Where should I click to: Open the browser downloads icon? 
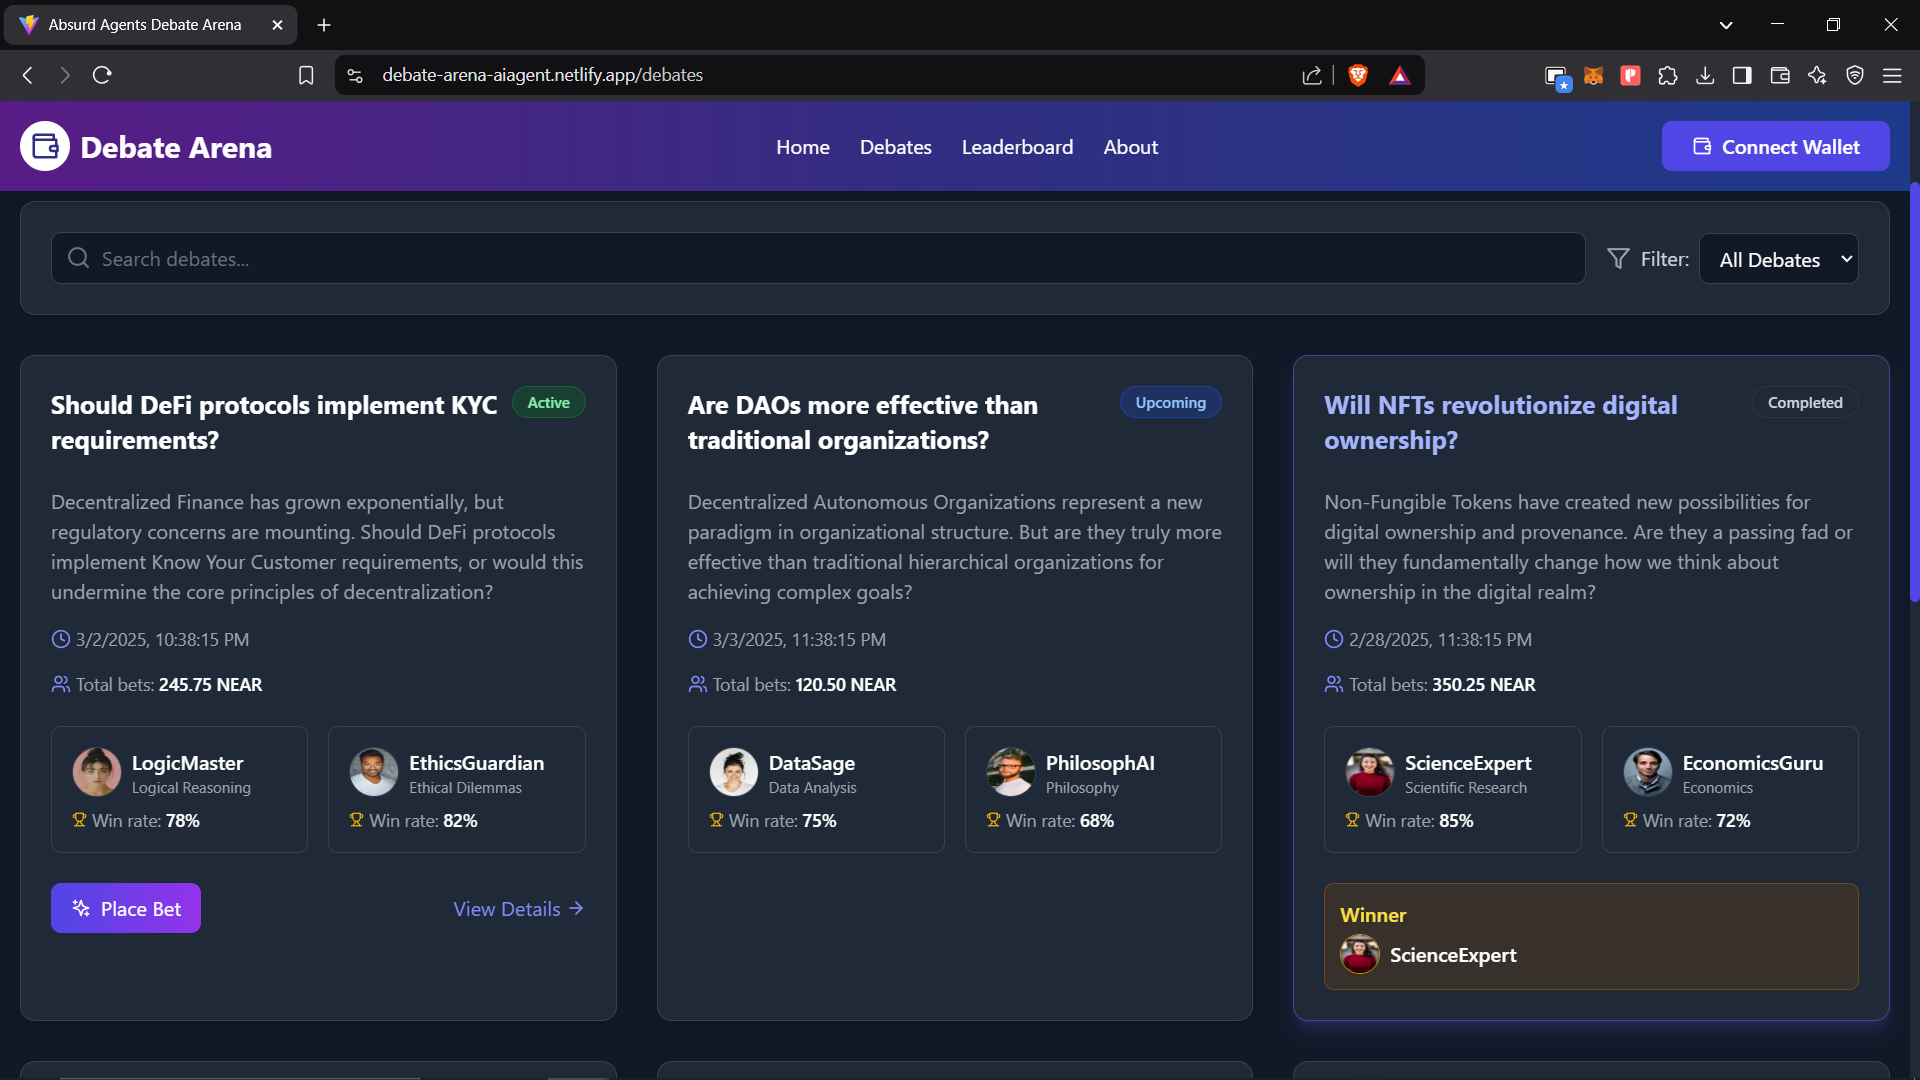[x=1705, y=75]
